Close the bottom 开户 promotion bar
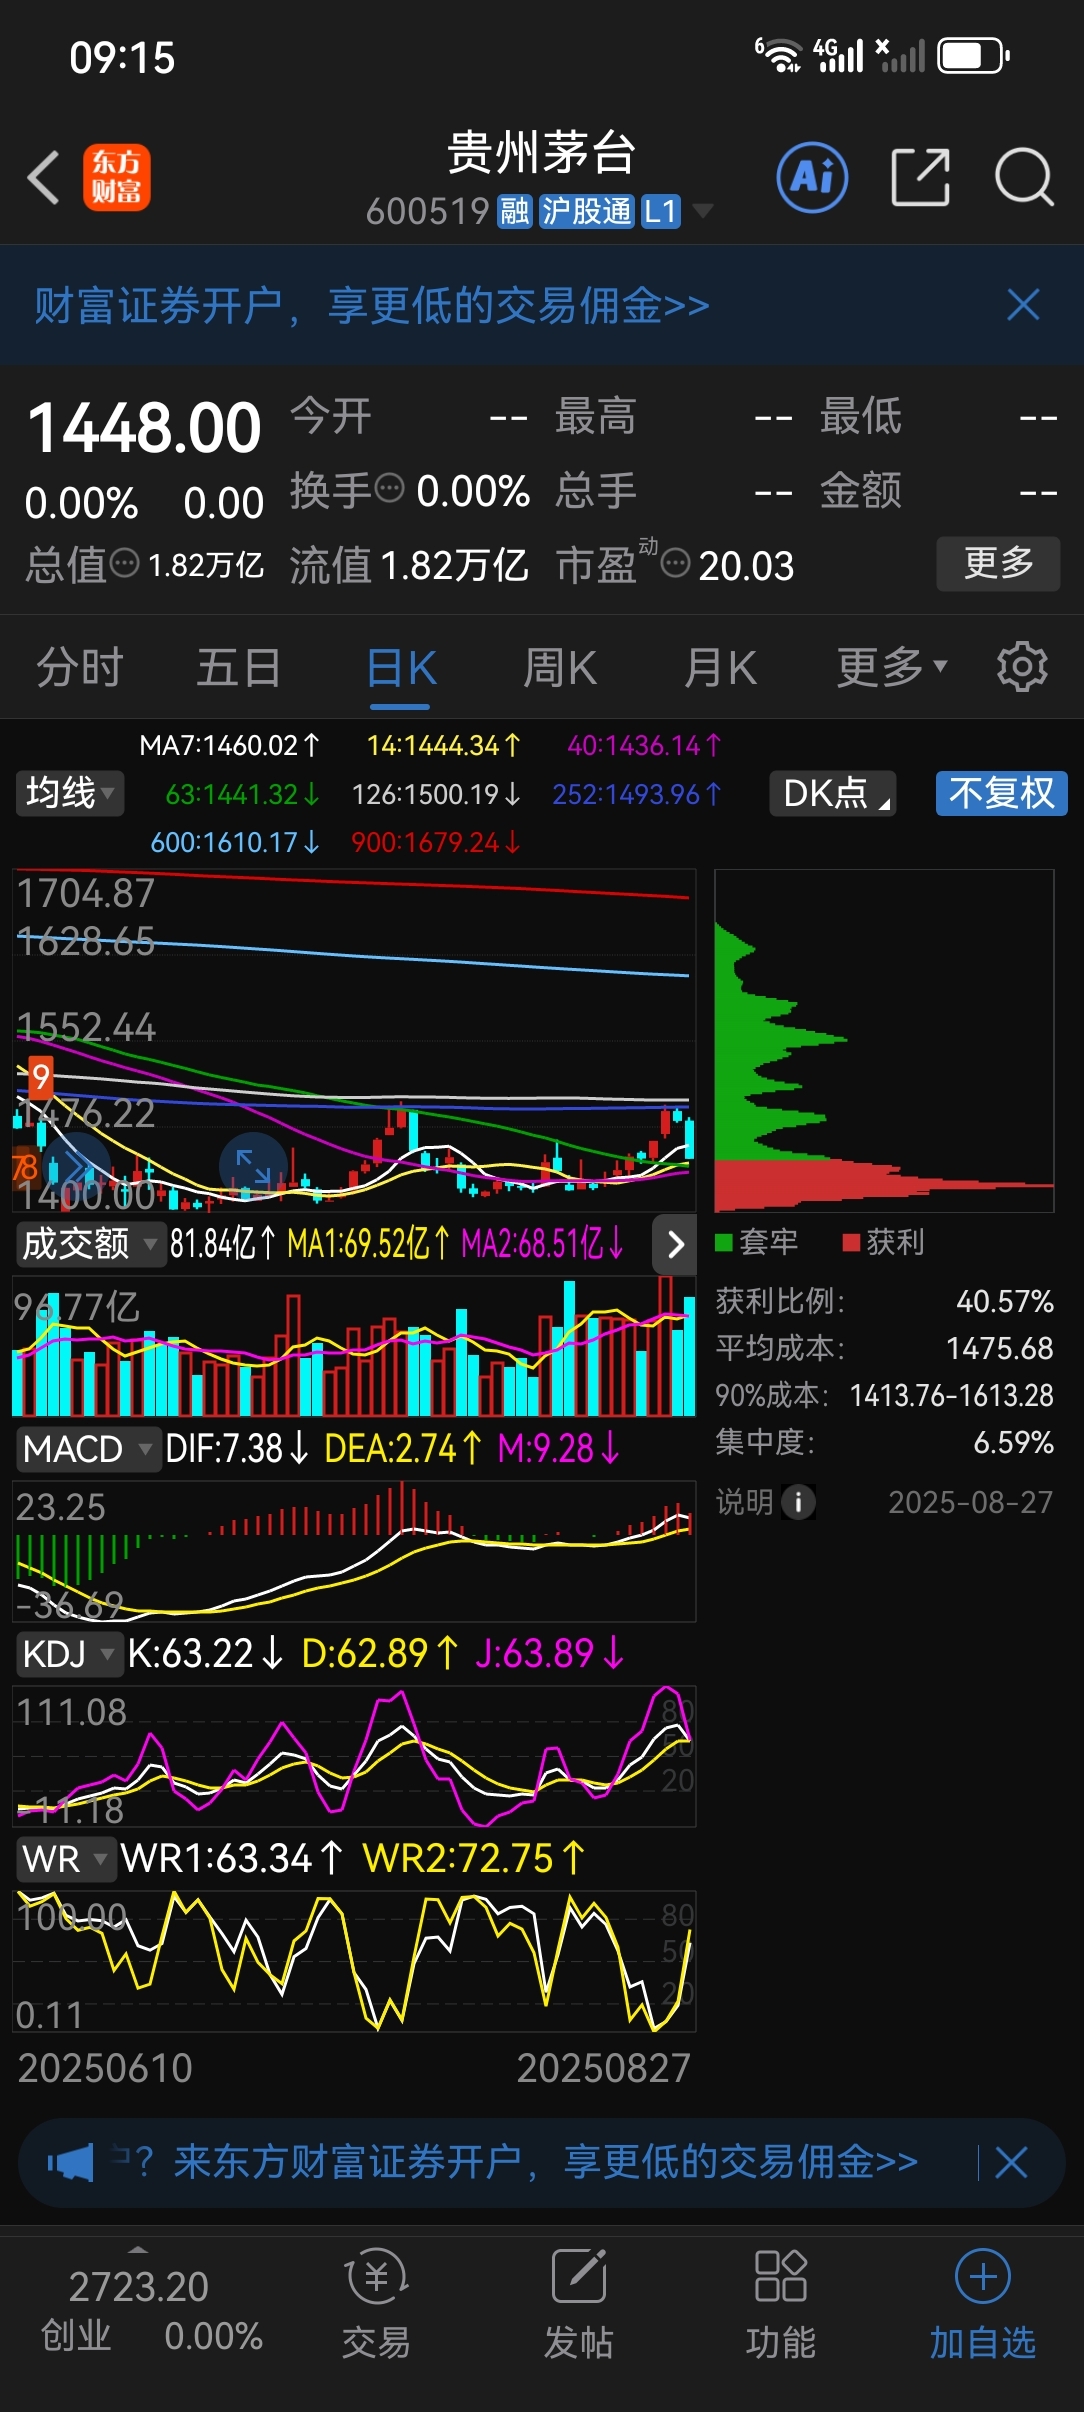This screenshot has width=1084, height=2412. 1011,2162
